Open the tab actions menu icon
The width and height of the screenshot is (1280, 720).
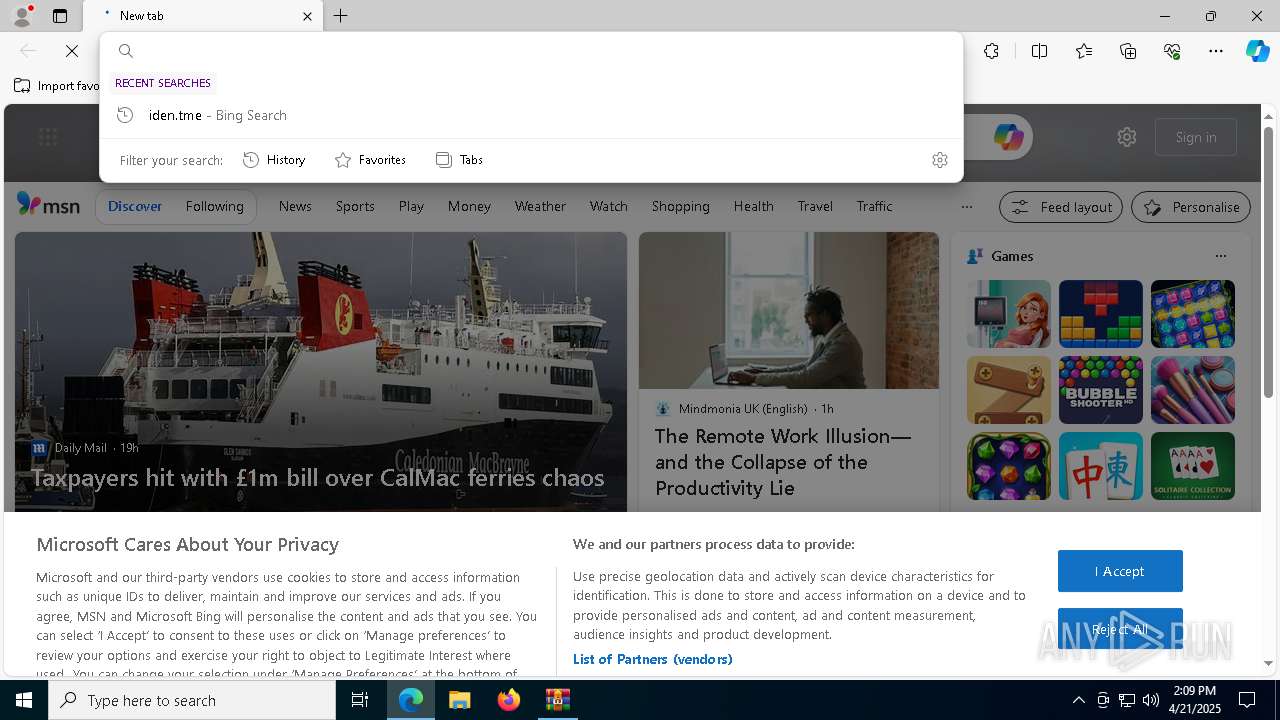tap(60, 16)
